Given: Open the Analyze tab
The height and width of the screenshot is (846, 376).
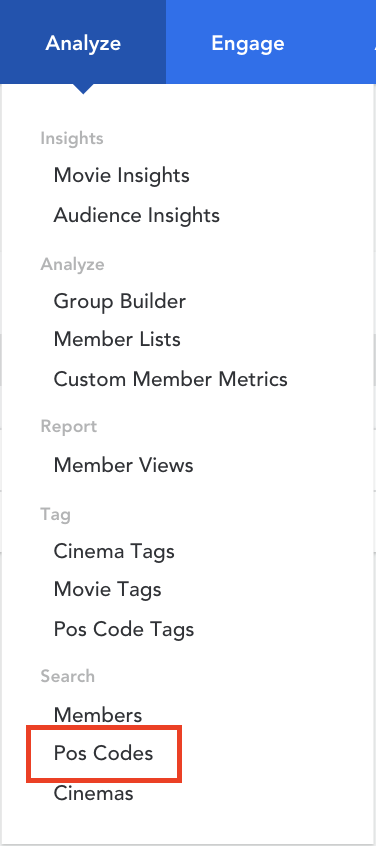Looking at the screenshot, I should [83, 42].
